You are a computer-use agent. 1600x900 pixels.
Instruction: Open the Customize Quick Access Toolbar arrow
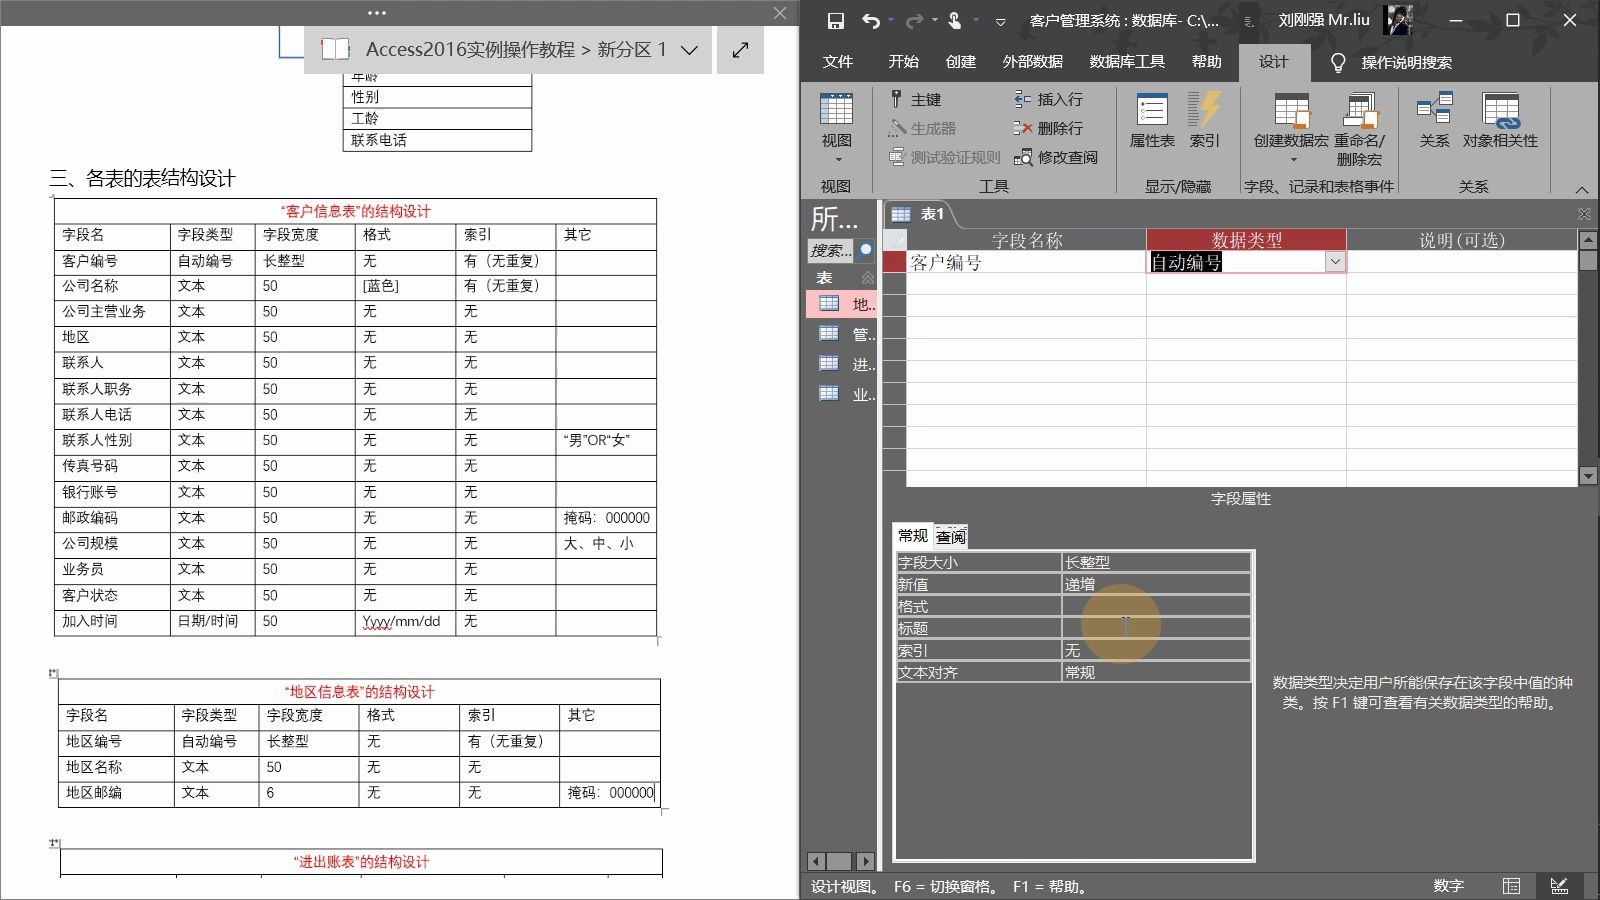(x=1000, y=21)
